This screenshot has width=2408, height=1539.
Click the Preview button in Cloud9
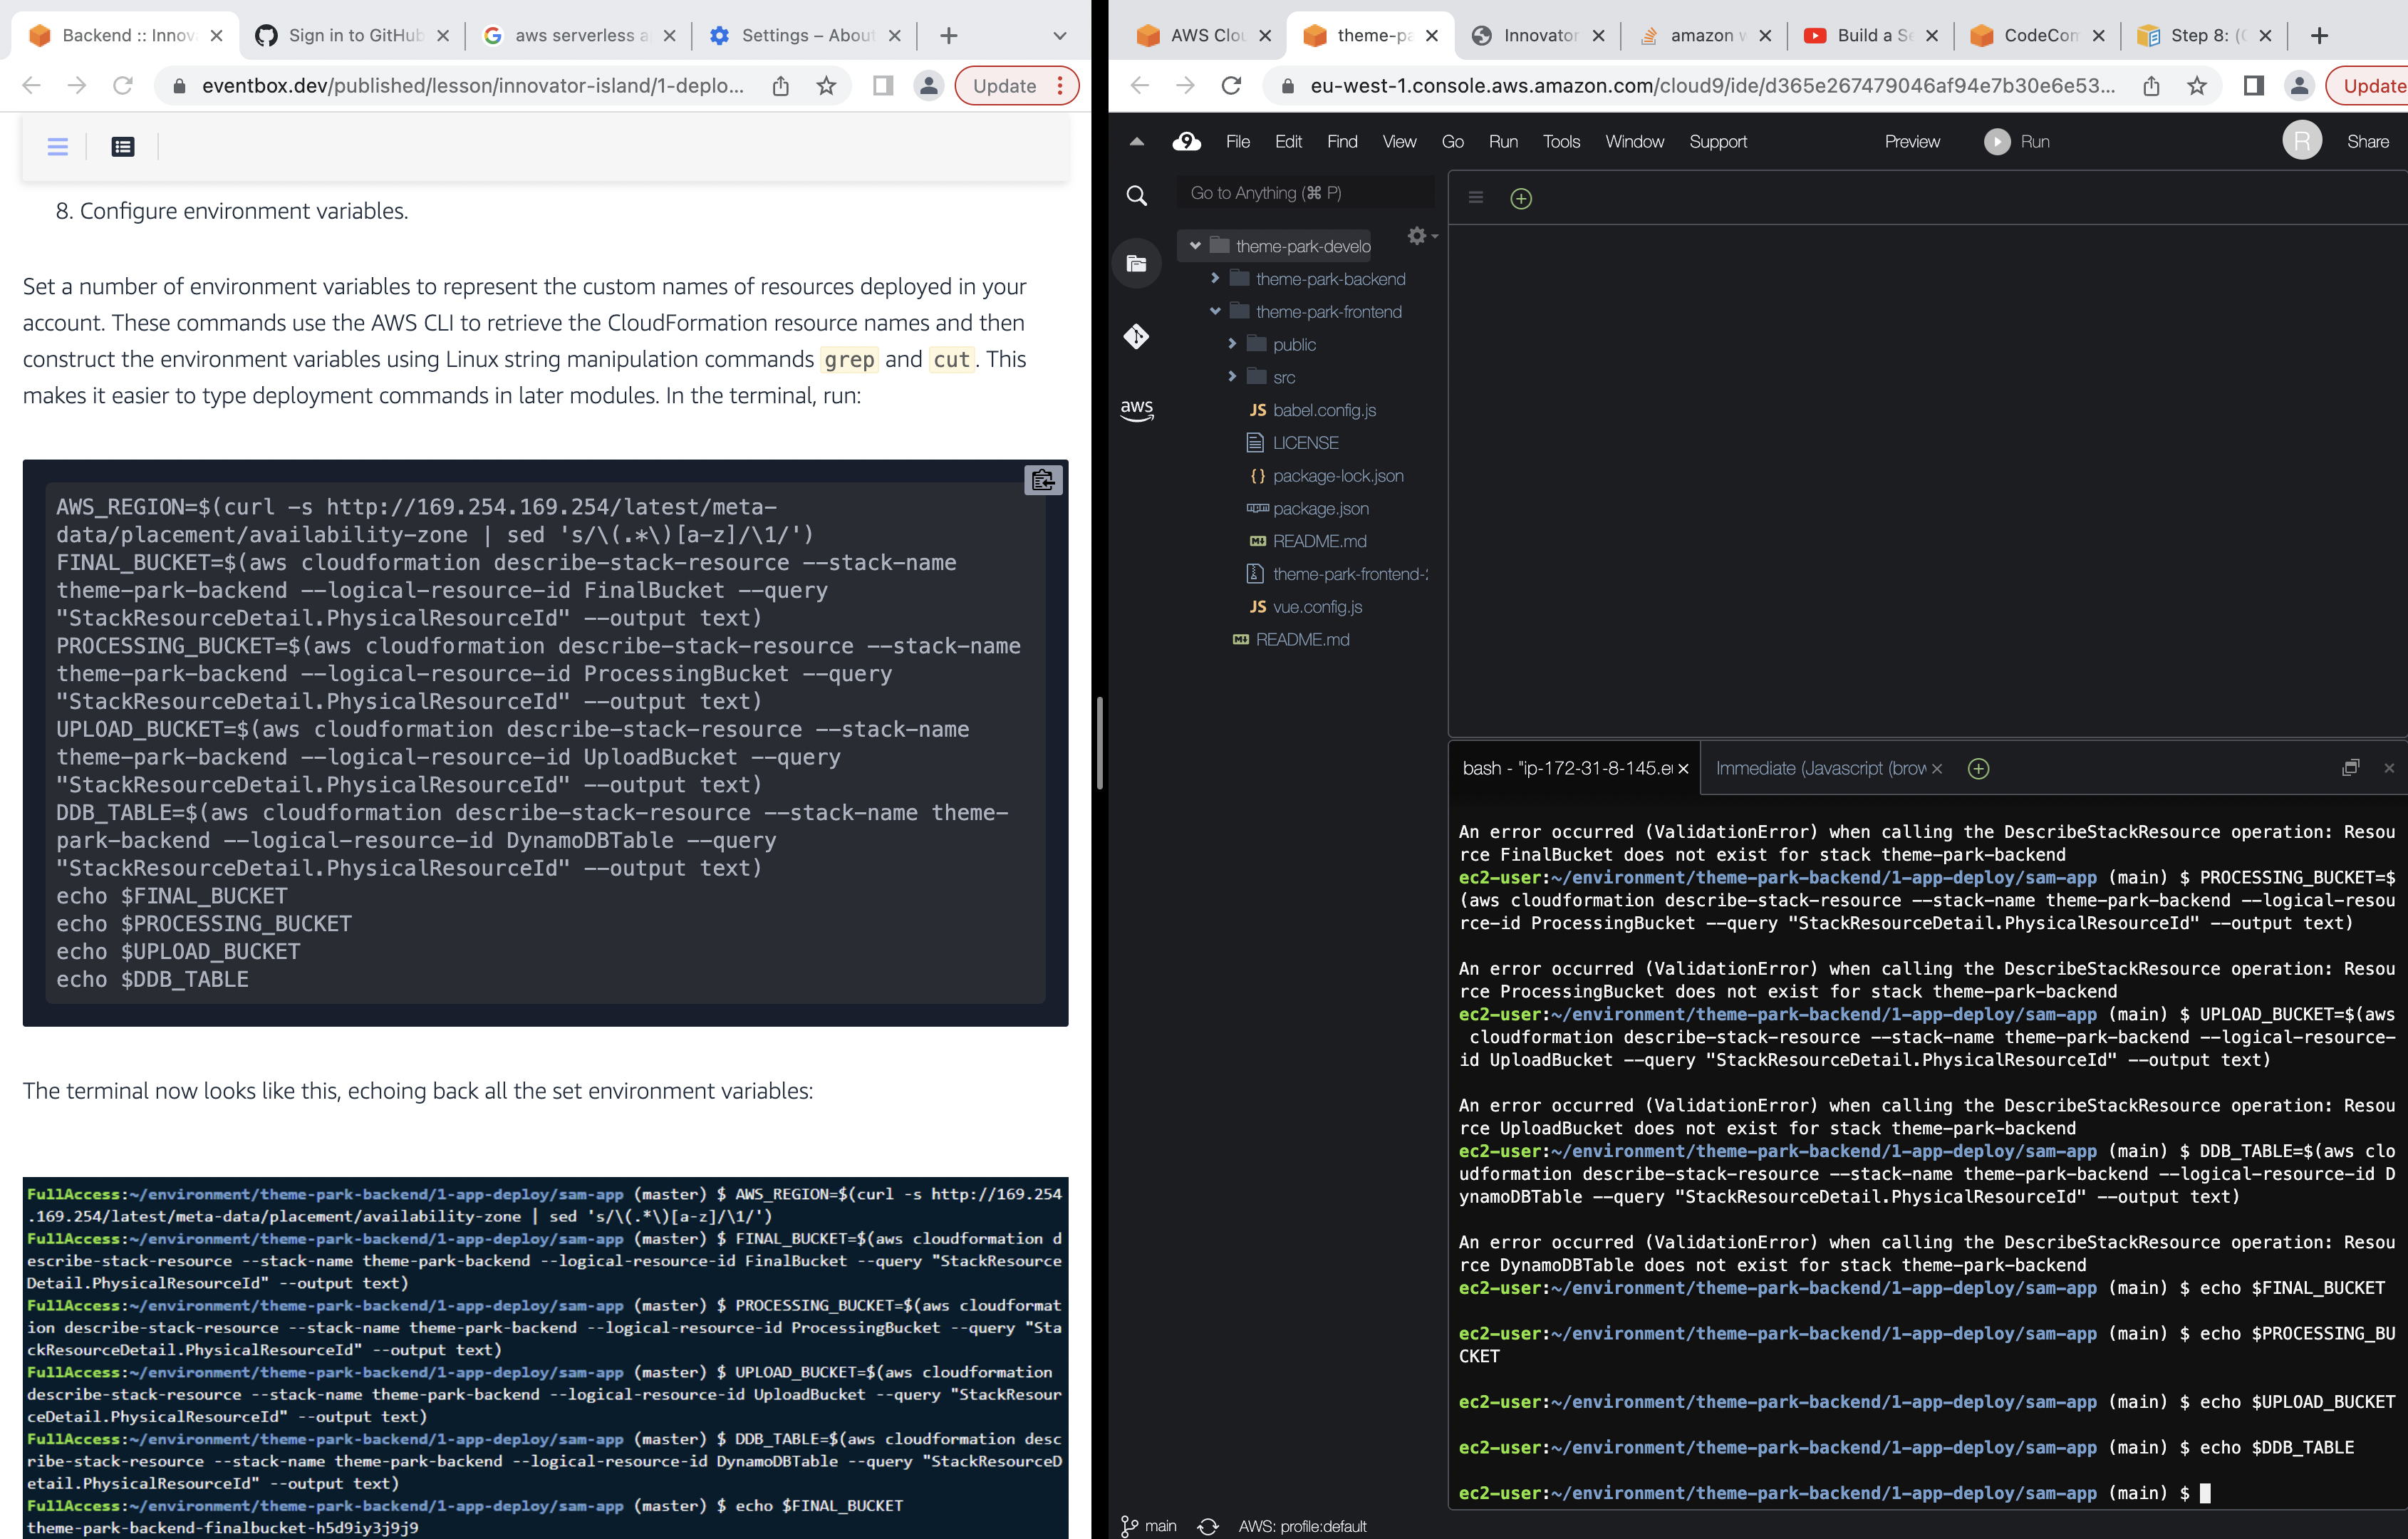(x=1912, y=142)
